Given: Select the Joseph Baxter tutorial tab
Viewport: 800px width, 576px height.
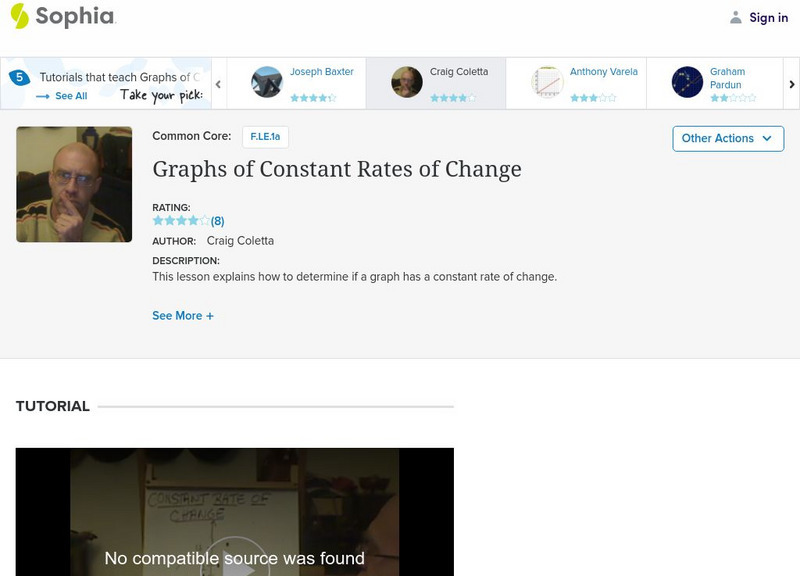Looking at the screenshot, I should [x=321, y=72].
